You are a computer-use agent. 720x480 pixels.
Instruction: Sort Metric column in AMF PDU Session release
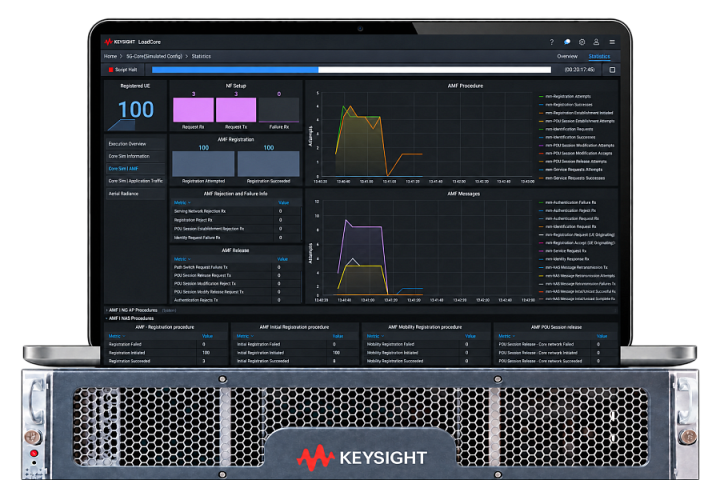click(506, 336)
